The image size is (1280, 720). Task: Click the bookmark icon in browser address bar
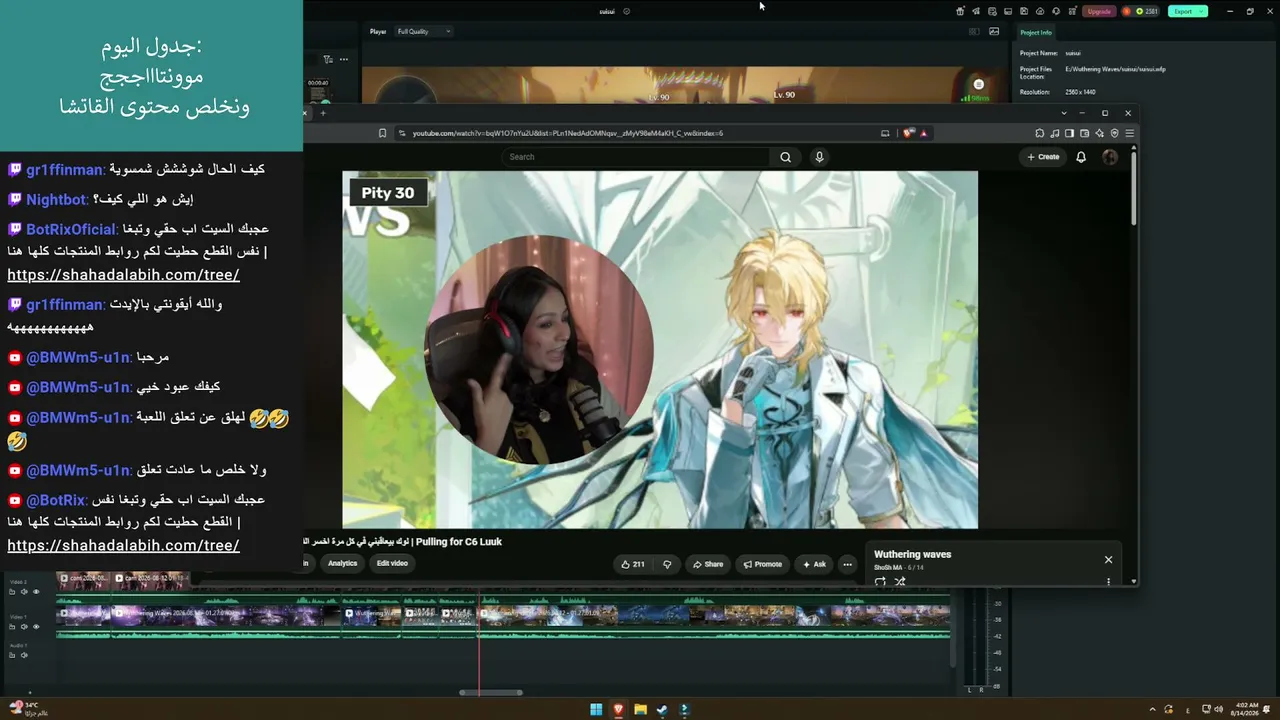point(382,133)
